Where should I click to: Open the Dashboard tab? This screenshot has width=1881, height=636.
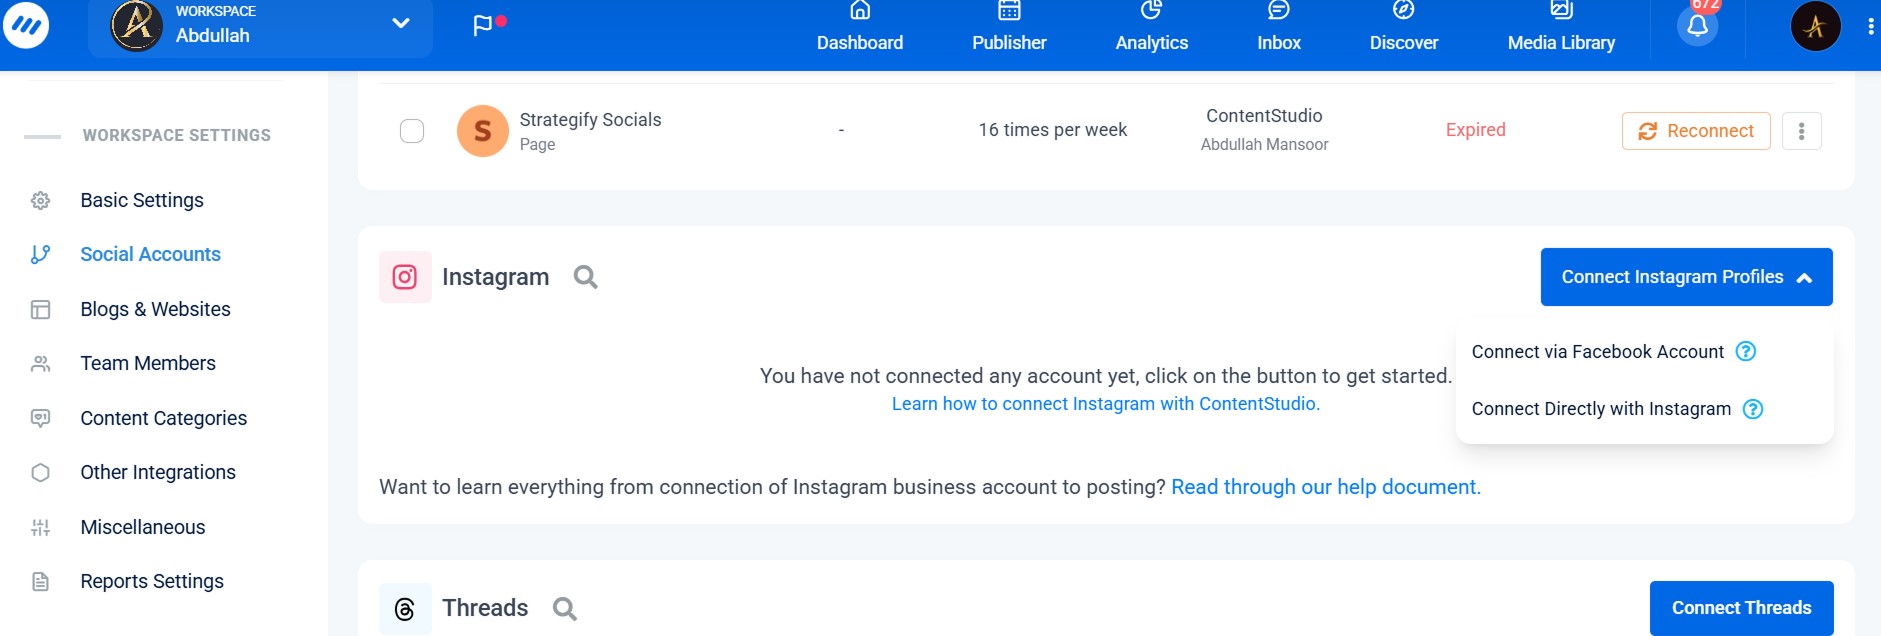point(860,28)
